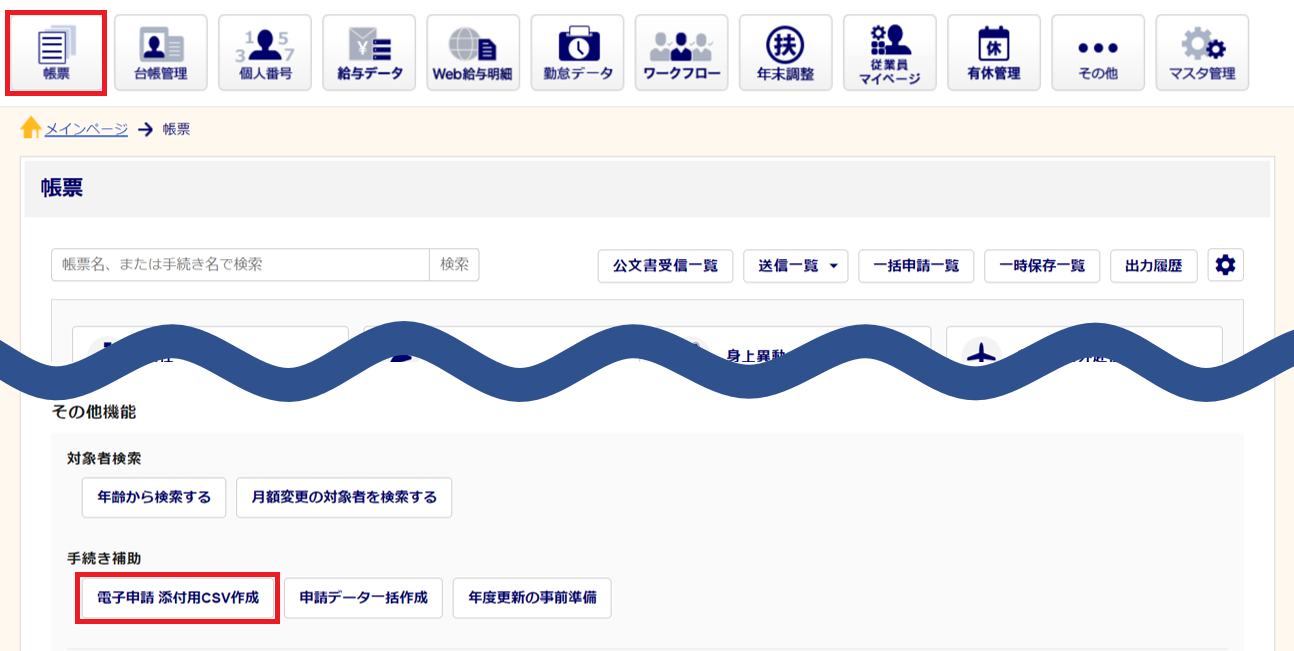Open the 年末調整 year-end adjustment icon

pyautogui.click(x=785, y=53)
